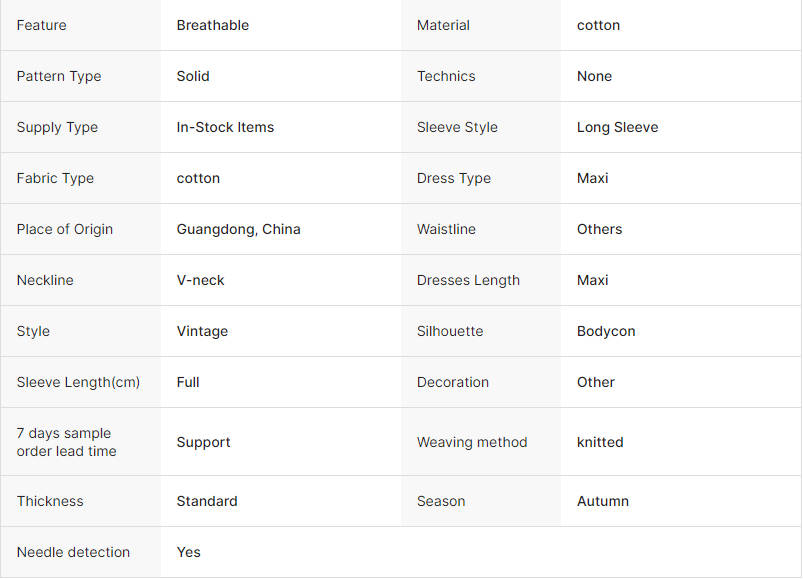803x579 pixels.
Task: Click the Feature label cell
Action: coord(81,25)
